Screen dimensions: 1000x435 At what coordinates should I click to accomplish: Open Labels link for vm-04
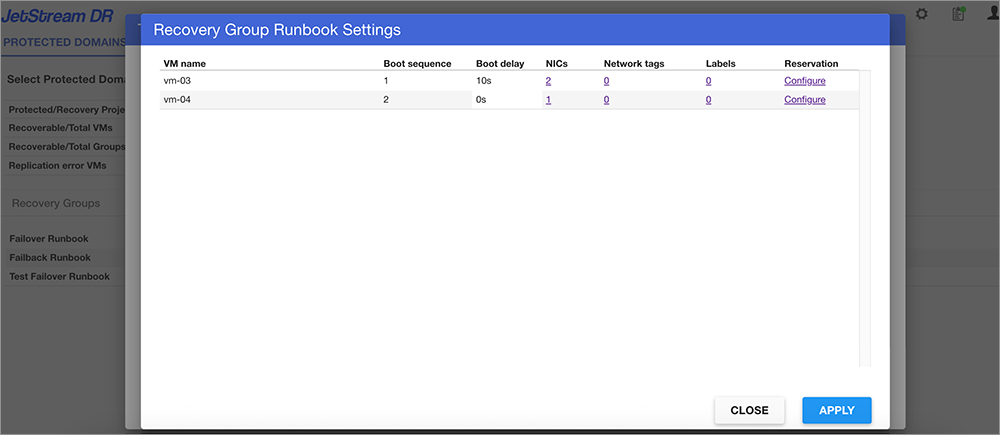pos(708,100)
